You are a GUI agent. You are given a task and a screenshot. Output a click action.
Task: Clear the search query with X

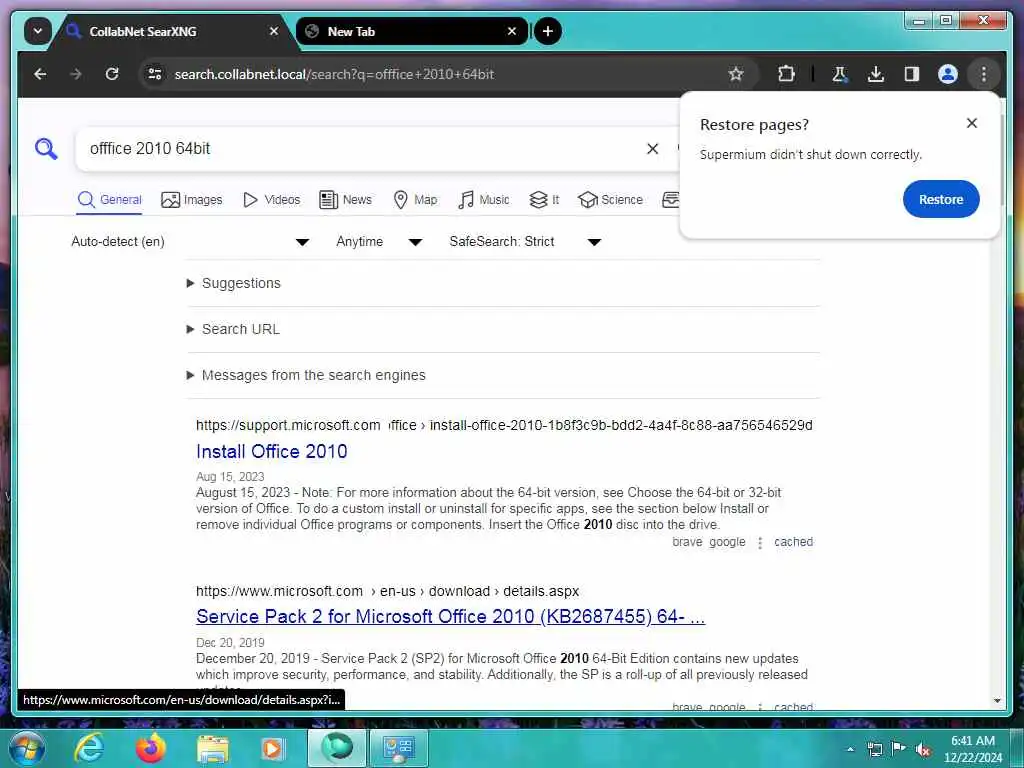(652, 149)
